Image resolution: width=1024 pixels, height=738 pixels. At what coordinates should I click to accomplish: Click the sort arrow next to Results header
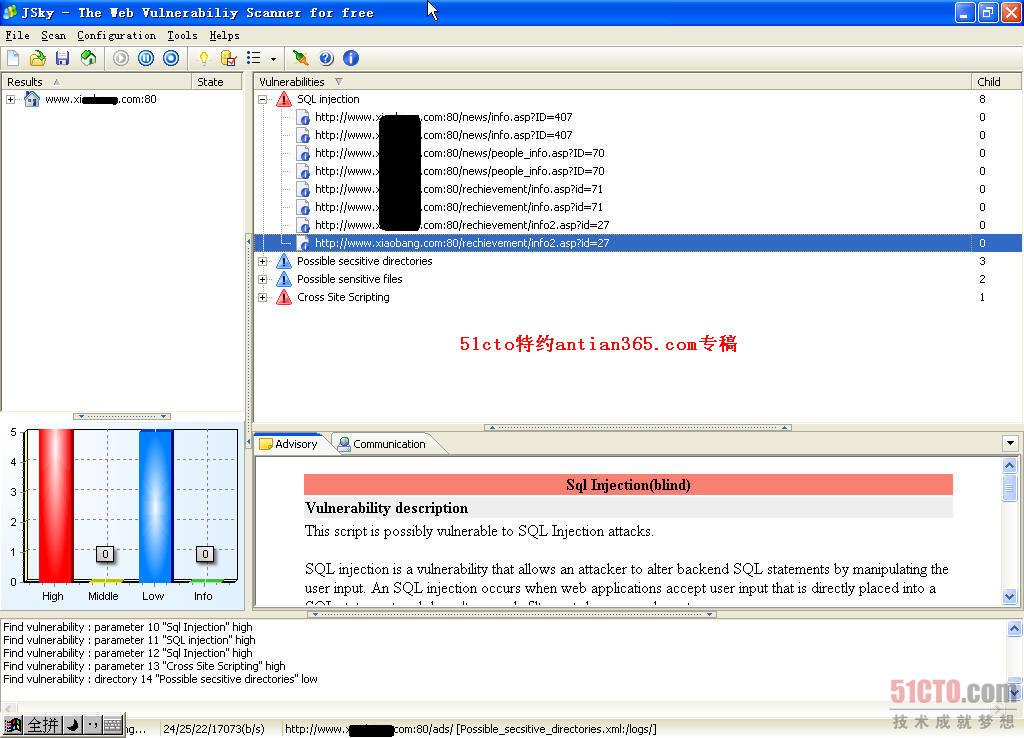tap(57, 82)
